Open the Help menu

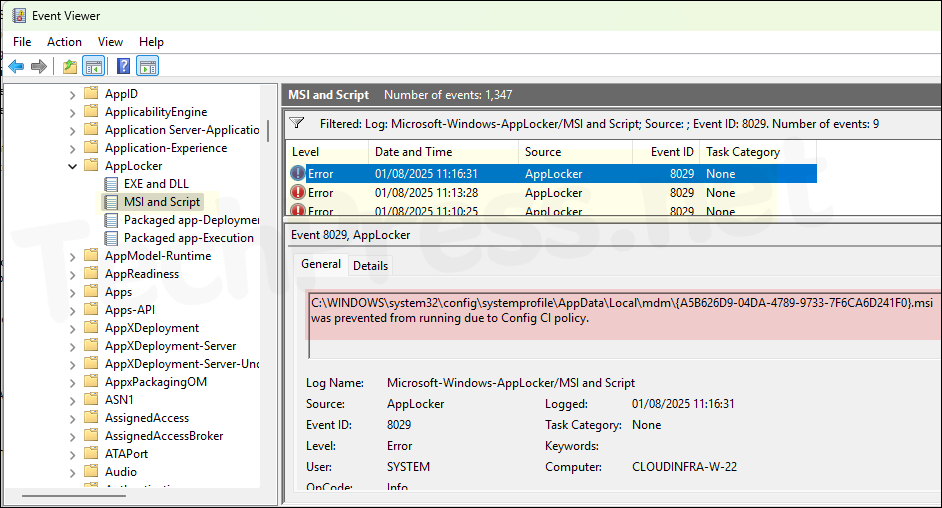[x=151, y=41]
